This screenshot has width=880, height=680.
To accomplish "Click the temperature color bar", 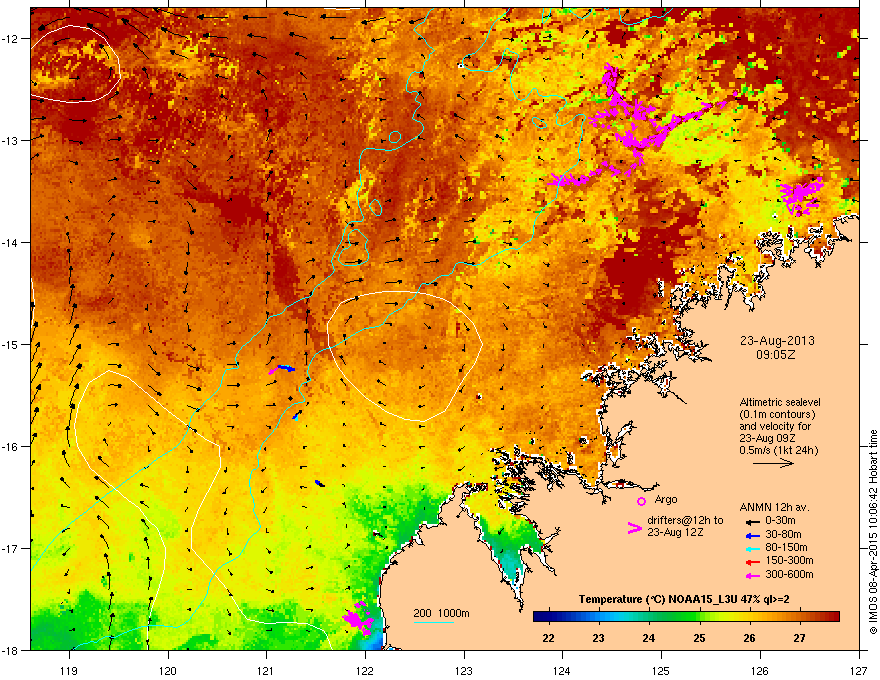I will 686,617.
